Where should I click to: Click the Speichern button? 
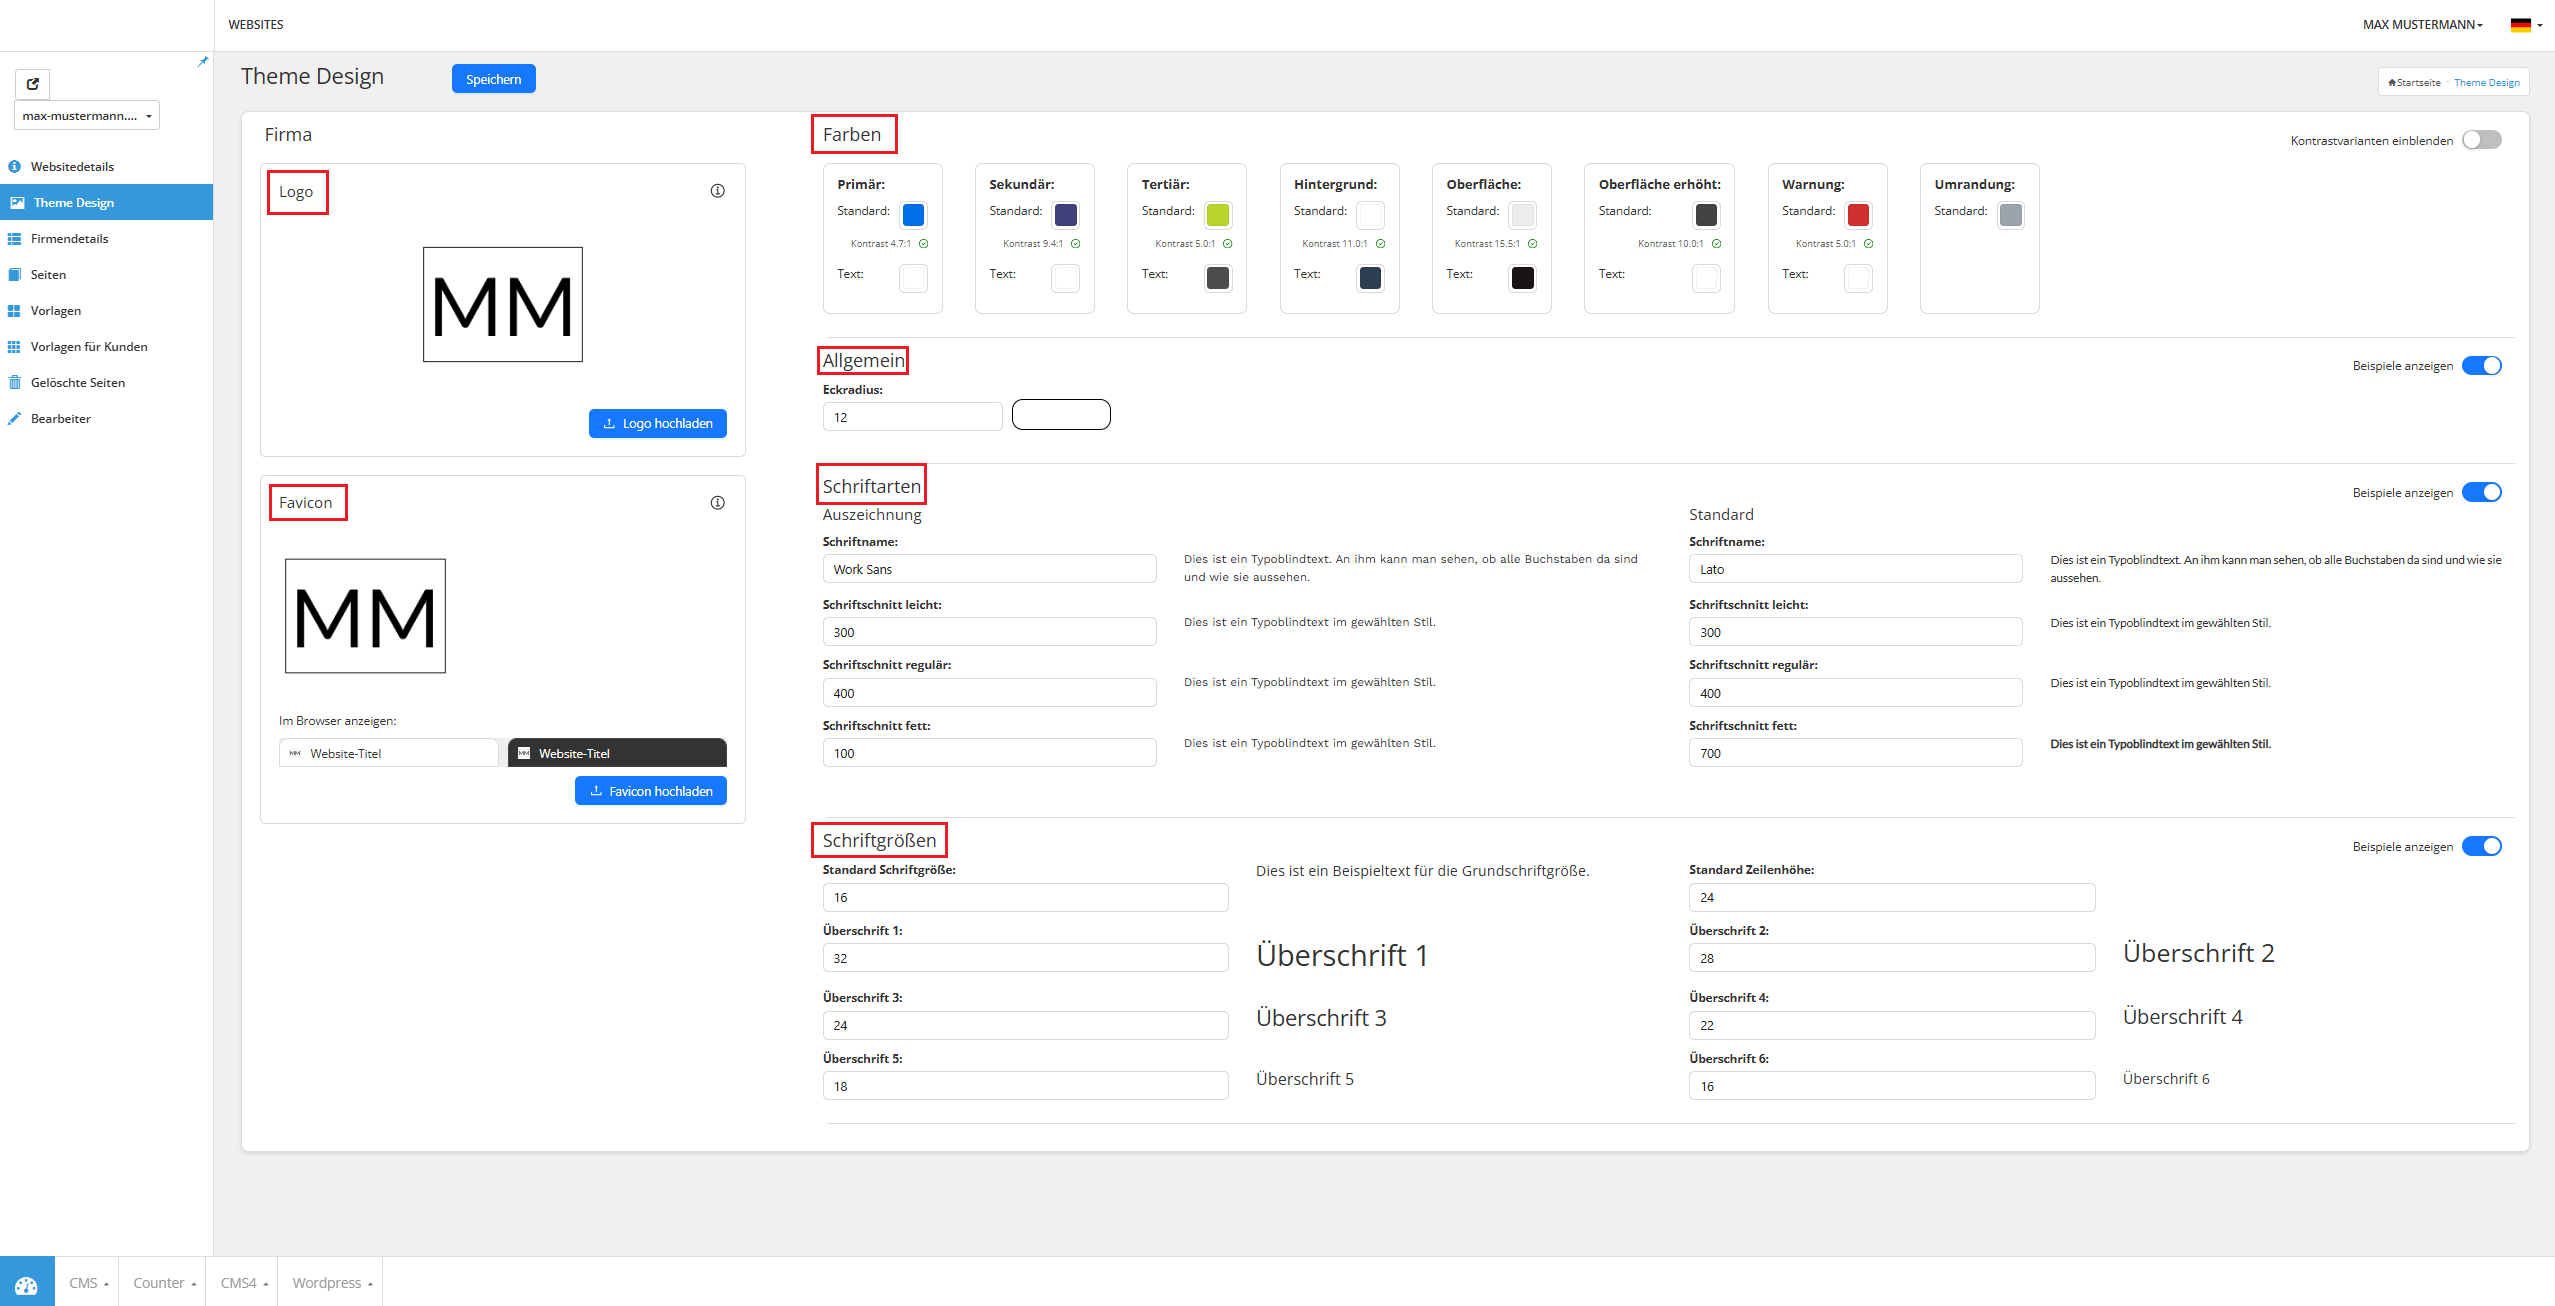click(x=493, y=79)
